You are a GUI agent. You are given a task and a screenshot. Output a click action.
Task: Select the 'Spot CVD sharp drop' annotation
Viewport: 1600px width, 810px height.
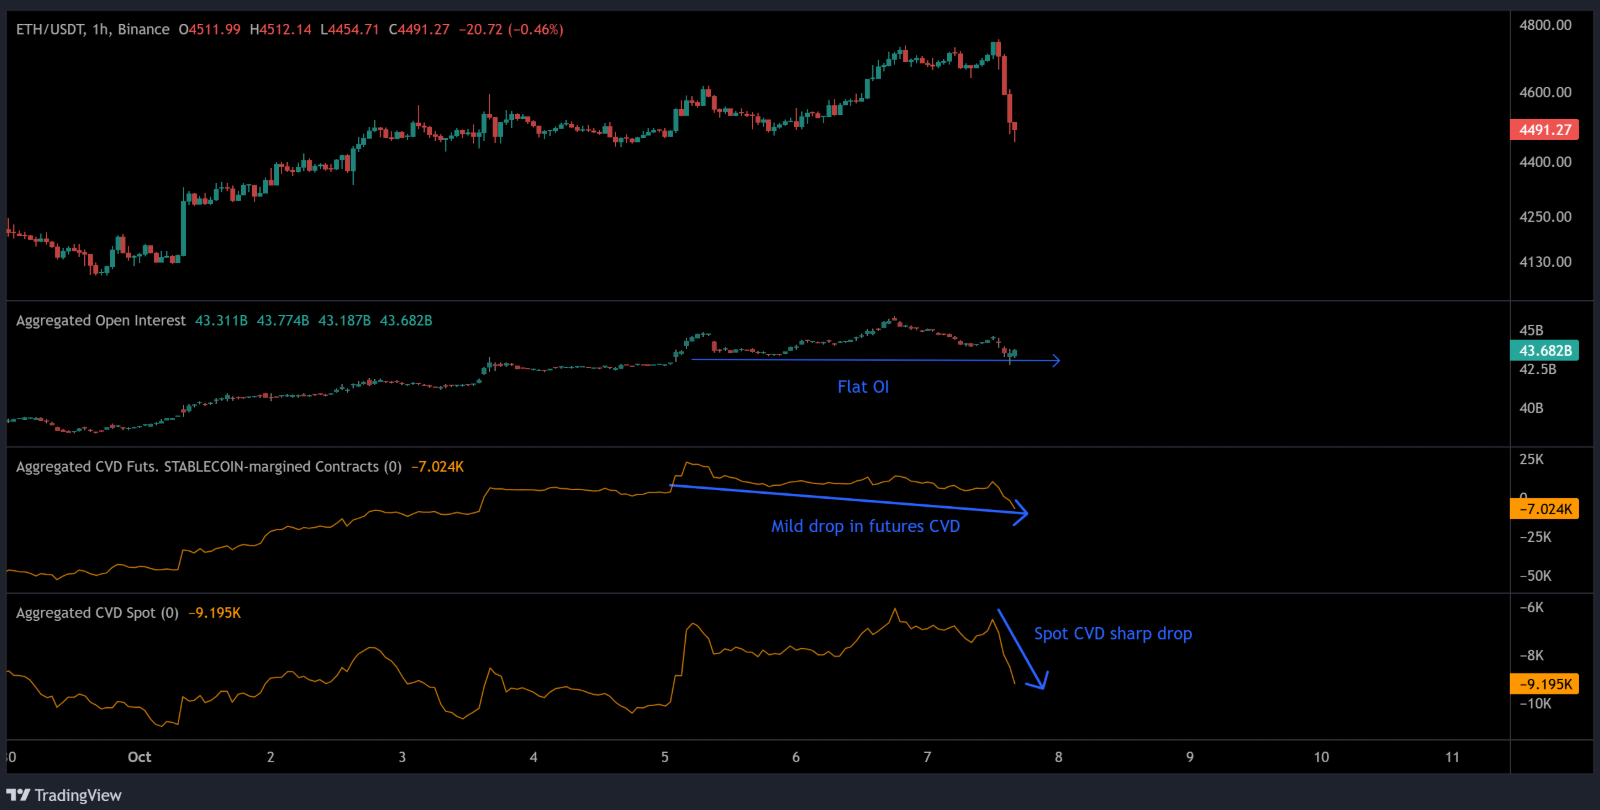(x=1112, y=634)
